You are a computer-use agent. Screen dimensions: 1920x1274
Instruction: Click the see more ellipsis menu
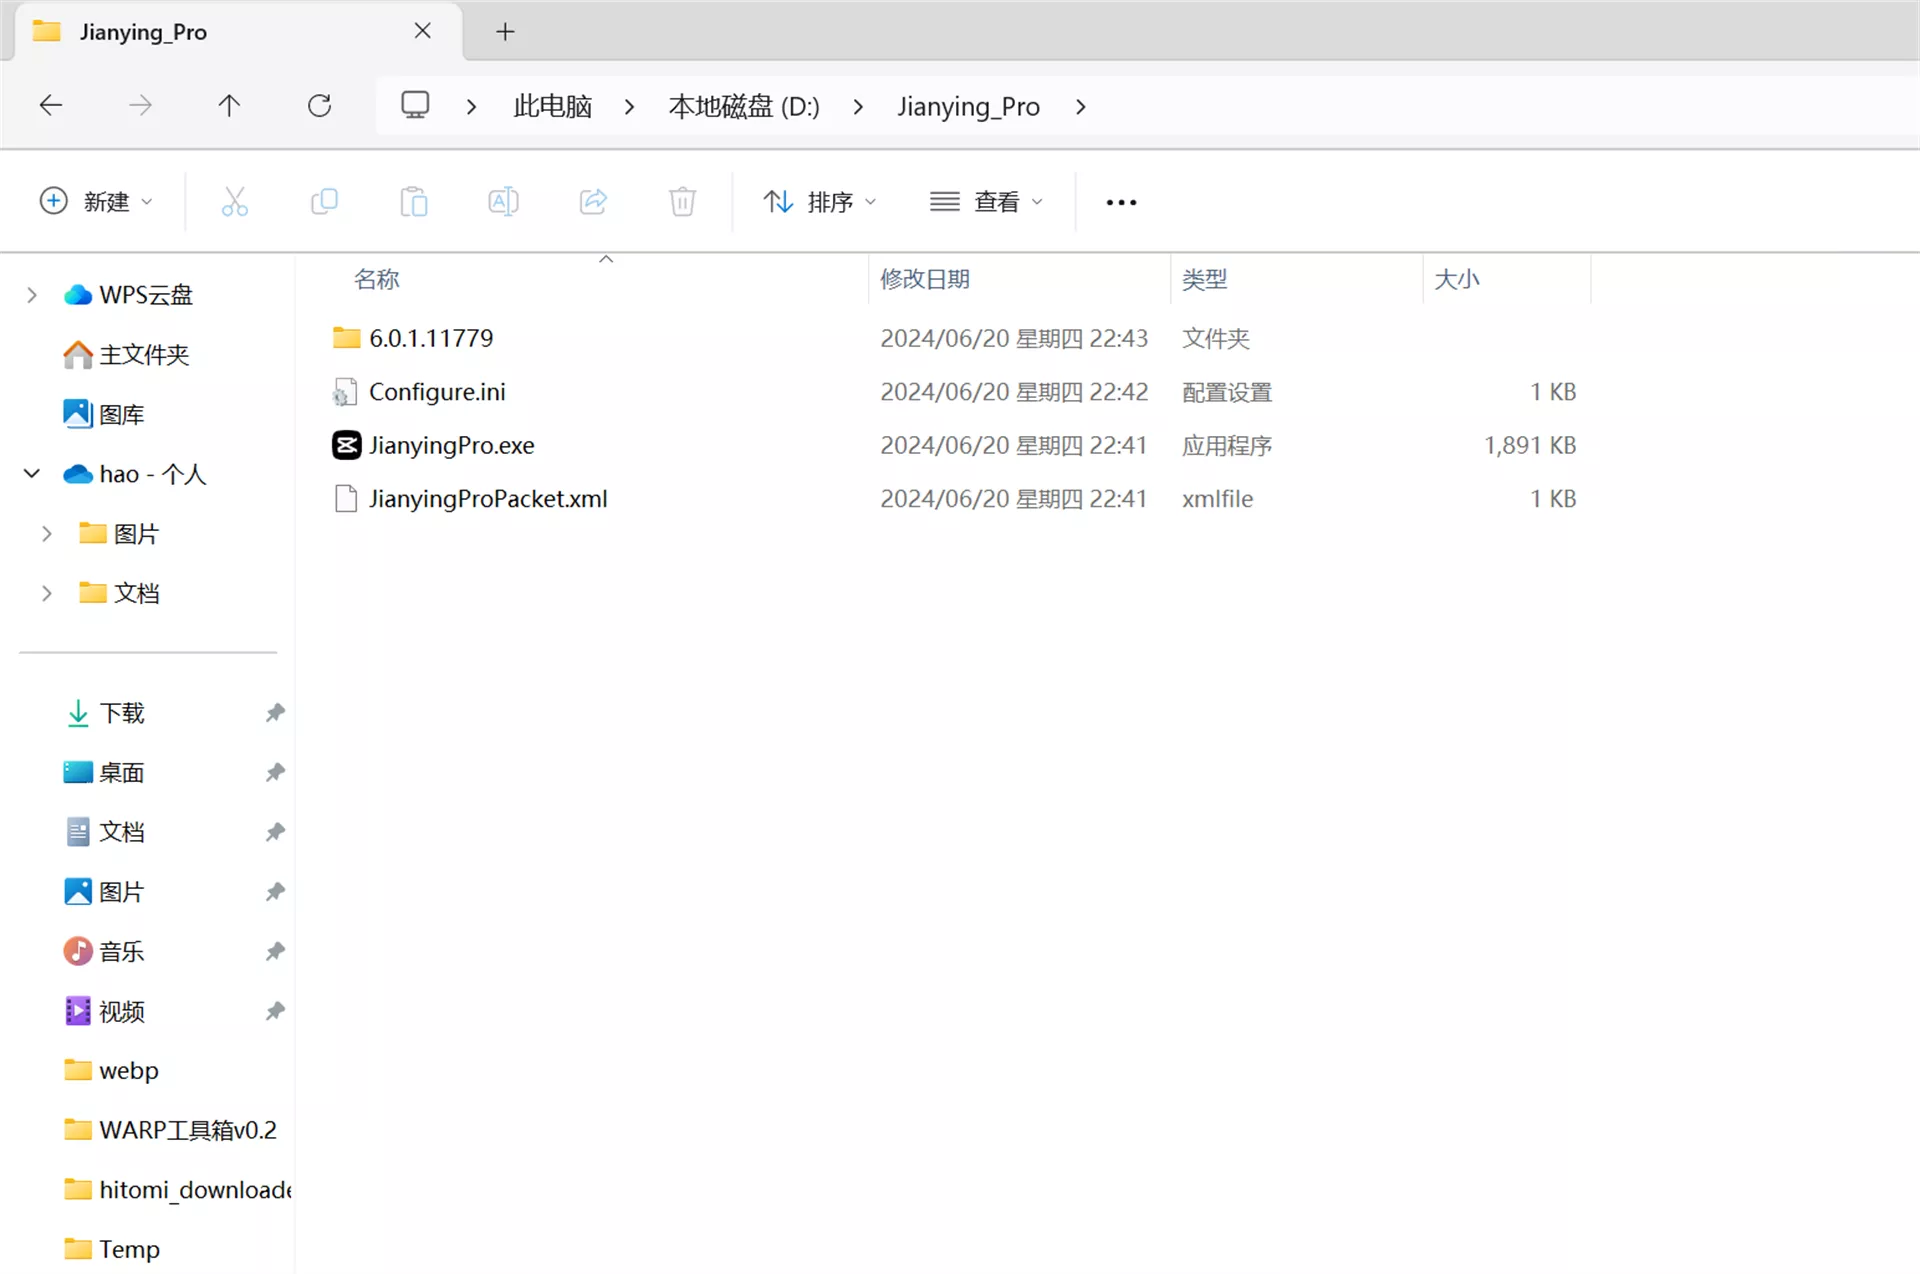(x=1120, y=201)
